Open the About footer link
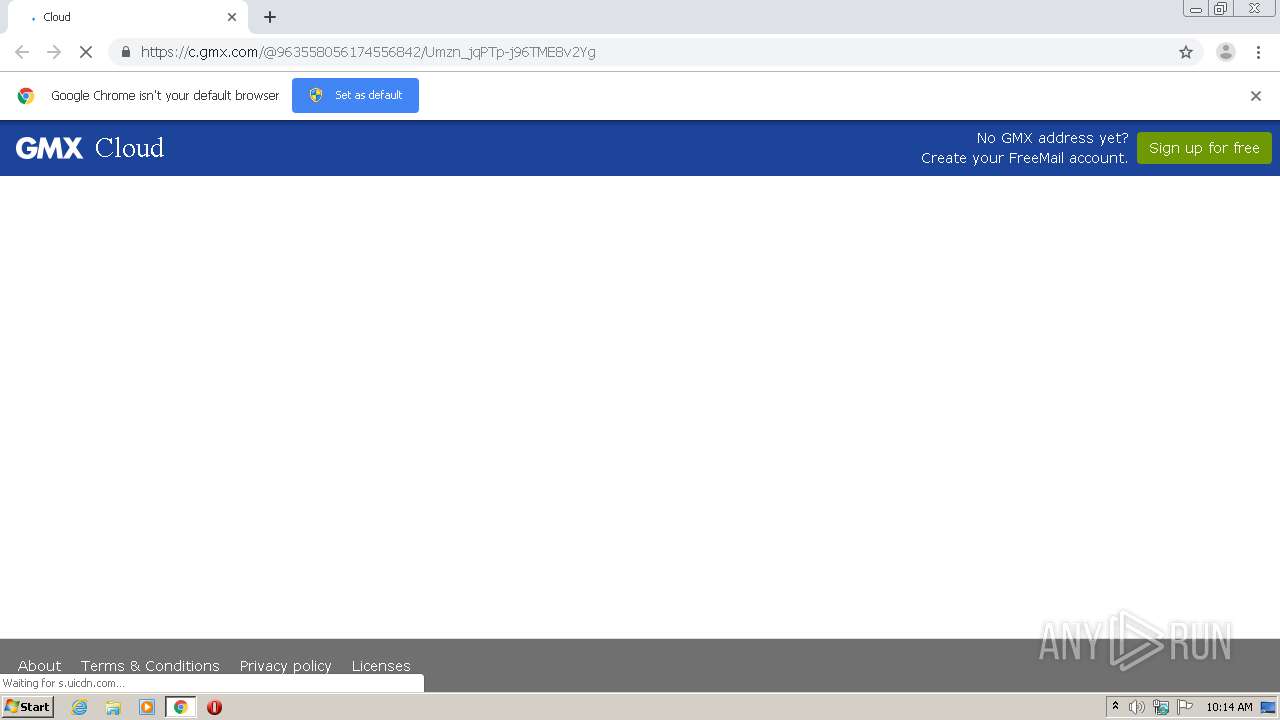Image resolution: width=1280 pixels, height=720 pixels. click(x=39, y=666)
